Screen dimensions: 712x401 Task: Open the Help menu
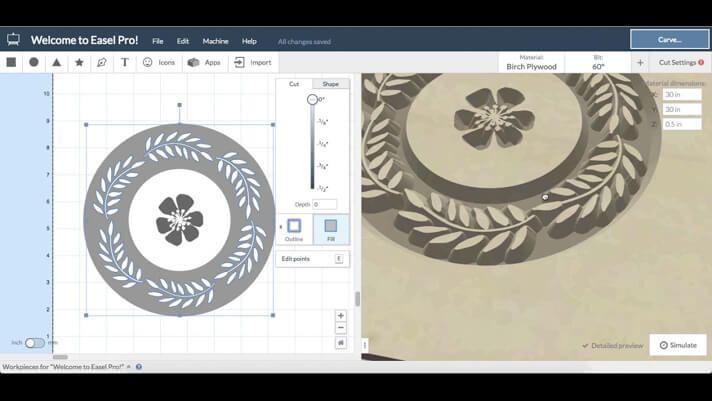[x=249, y=41]
